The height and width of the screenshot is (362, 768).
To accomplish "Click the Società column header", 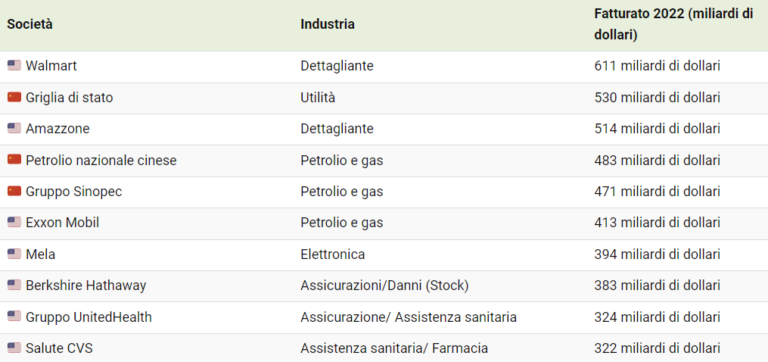I will (29, 24).
